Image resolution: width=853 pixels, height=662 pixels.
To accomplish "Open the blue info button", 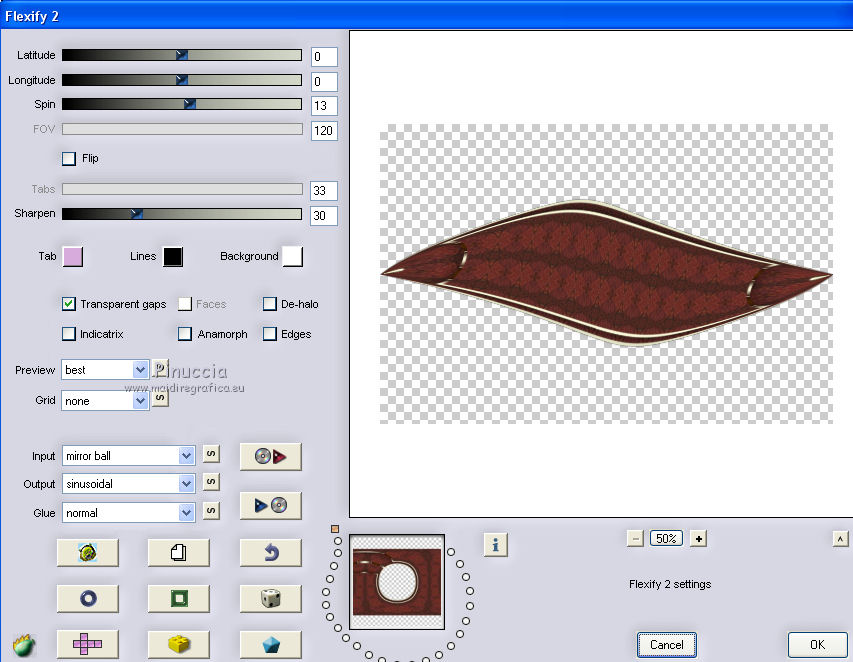I will tap(496, 545).
